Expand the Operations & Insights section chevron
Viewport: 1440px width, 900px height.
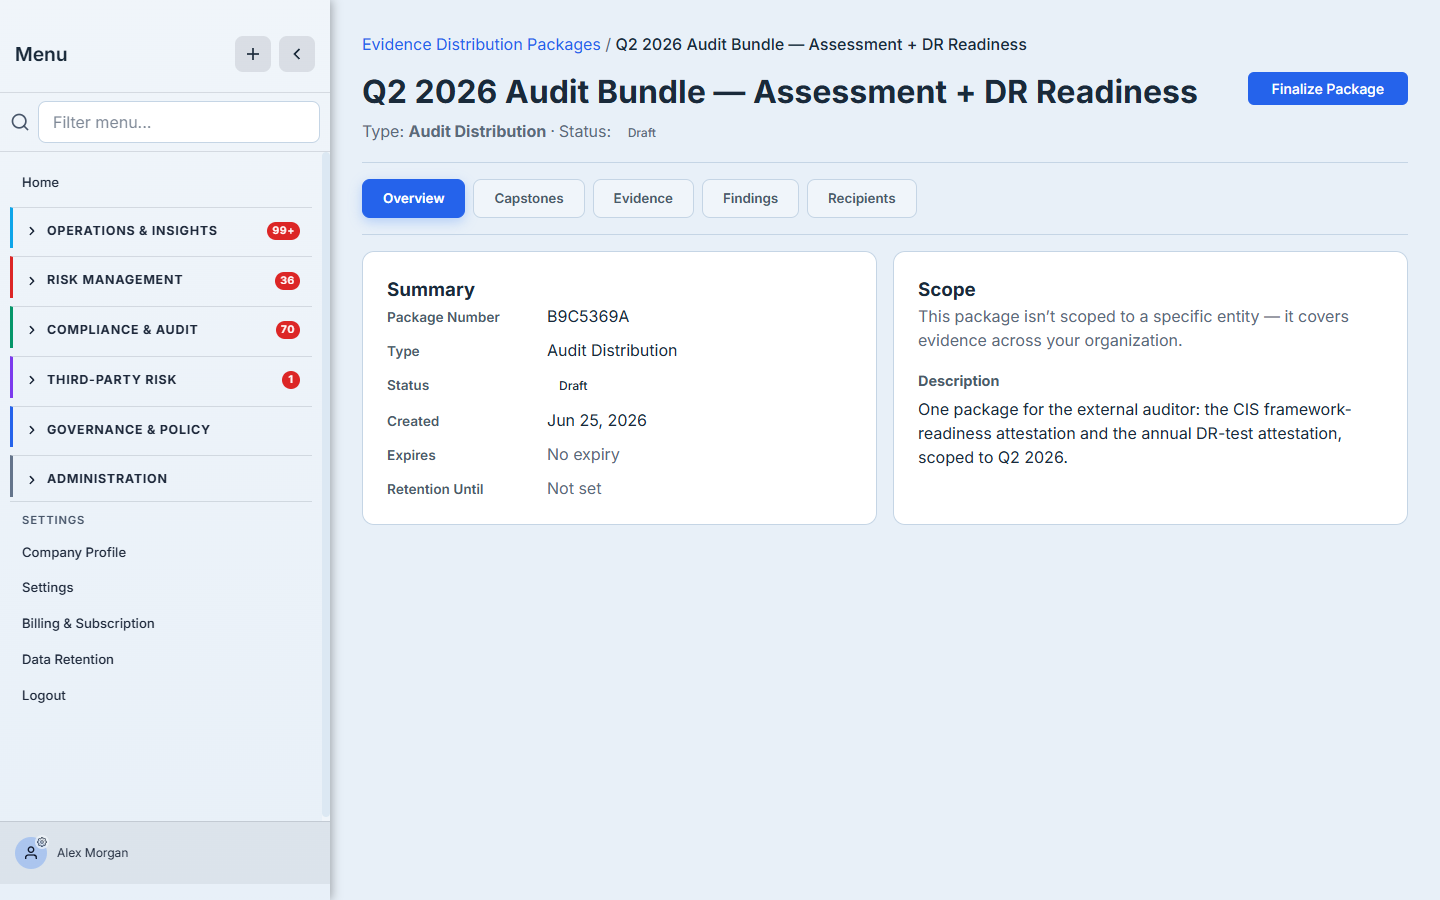click(x=32, y=231)
